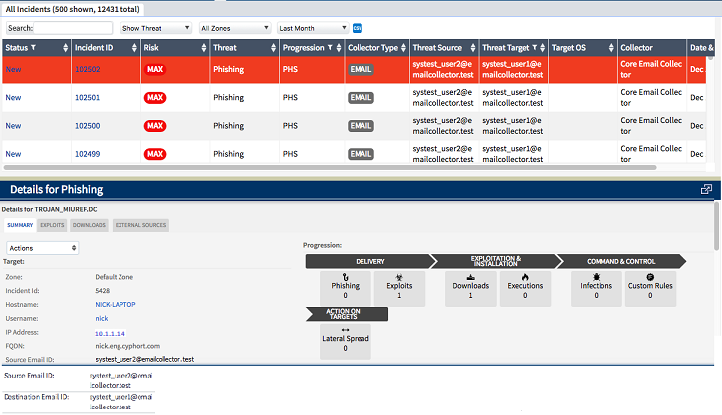This screenshot has width=722, height=415.
Task: Pop out the Details for Phishing panel
Action: pos(706,189)
